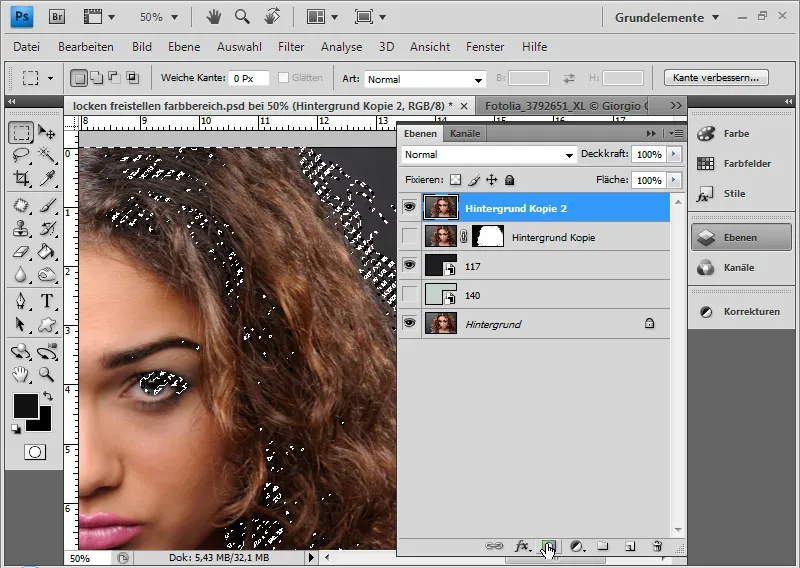
Task: Select the Pen tool
Action: [21, 301]
